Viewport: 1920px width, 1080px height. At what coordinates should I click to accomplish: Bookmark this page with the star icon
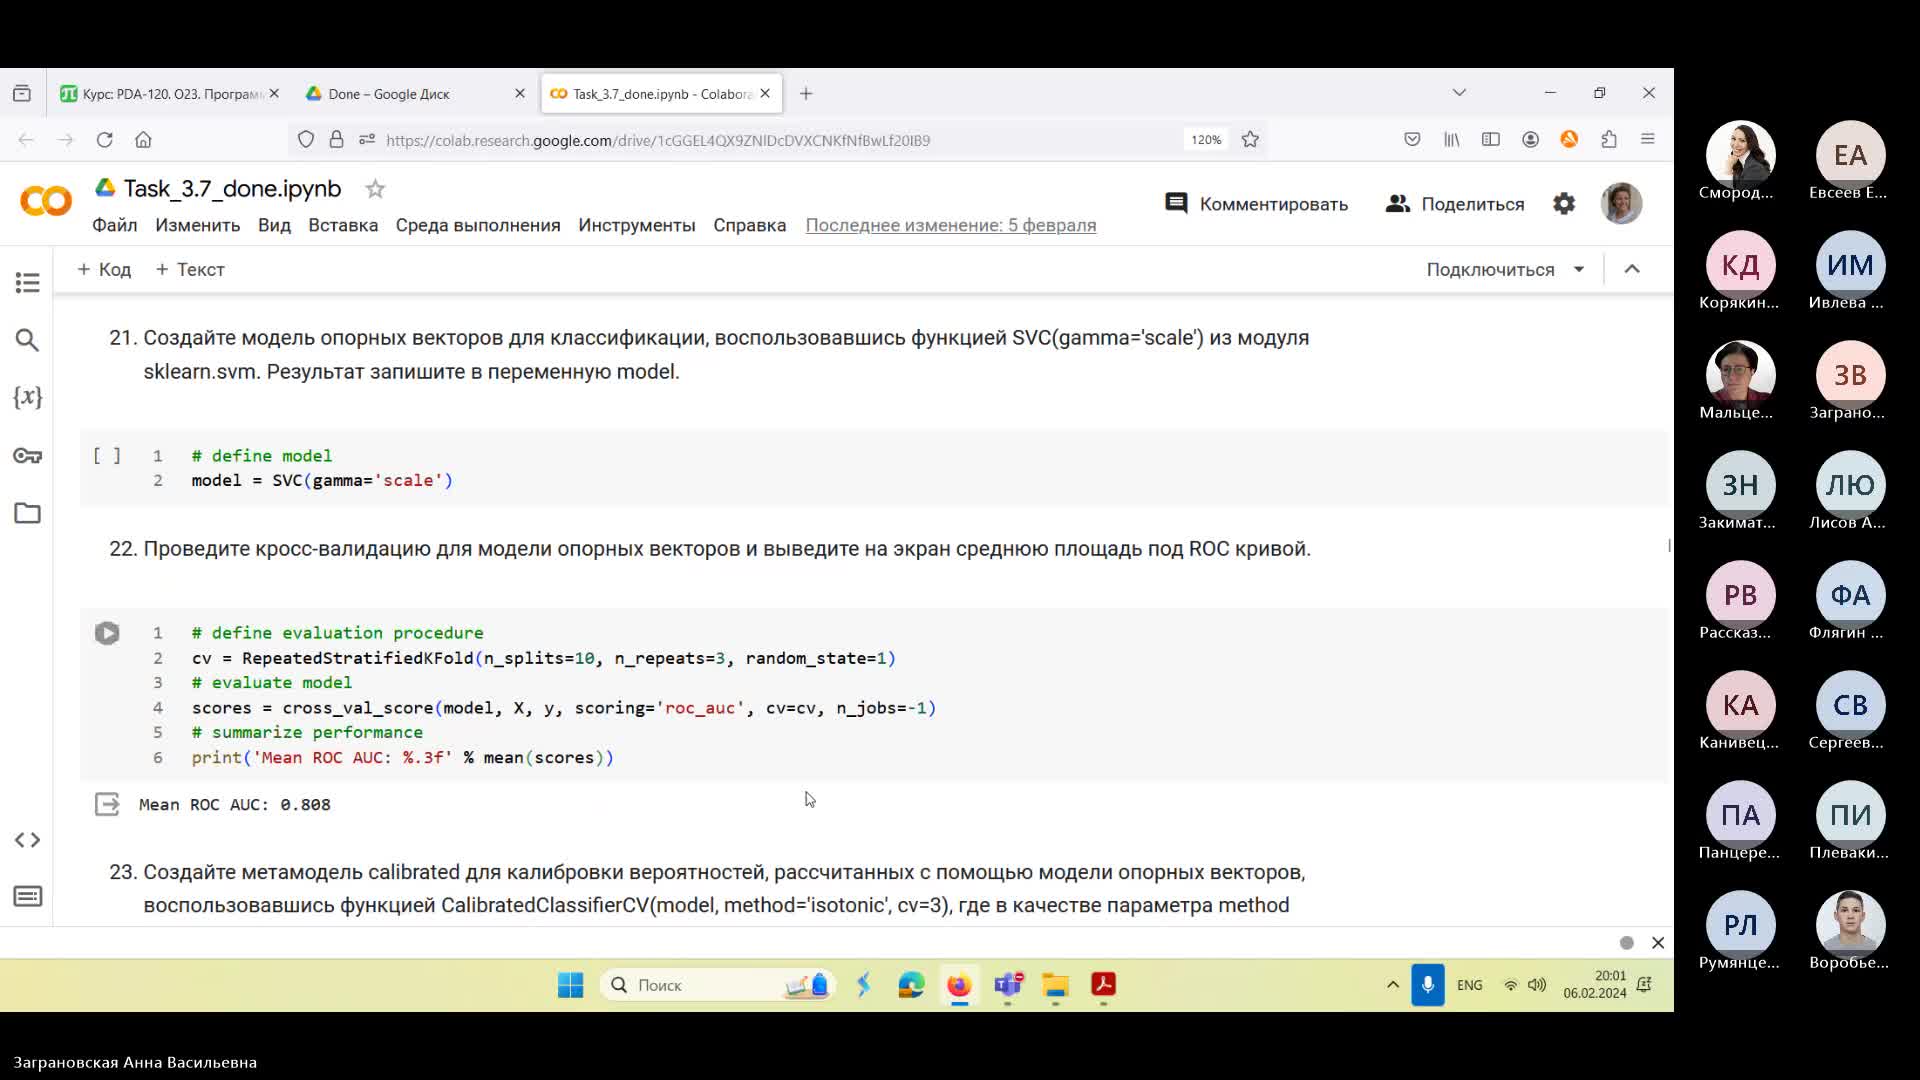click(1250, 140)
